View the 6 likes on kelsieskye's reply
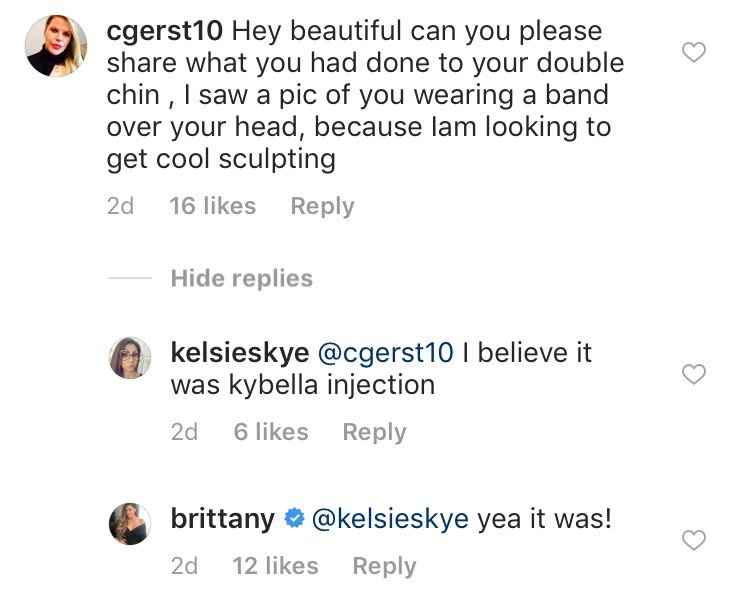750x614 pixels. coord(271,432)
